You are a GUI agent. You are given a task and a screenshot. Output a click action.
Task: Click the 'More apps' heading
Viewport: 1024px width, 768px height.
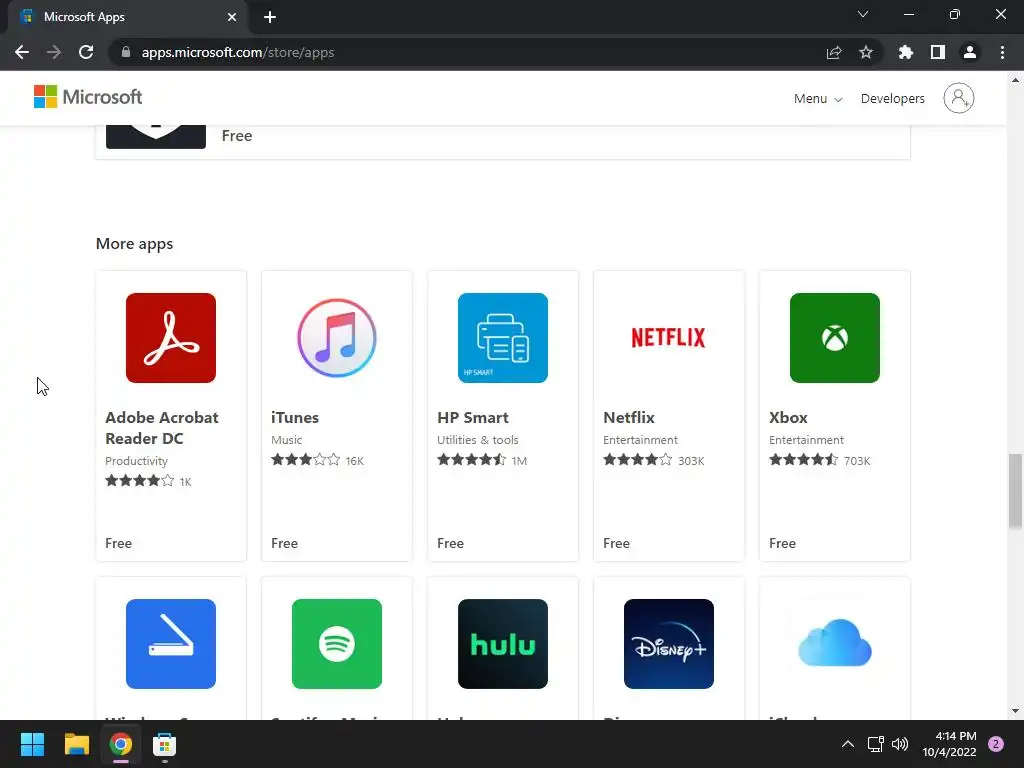[x=134, y=244]
